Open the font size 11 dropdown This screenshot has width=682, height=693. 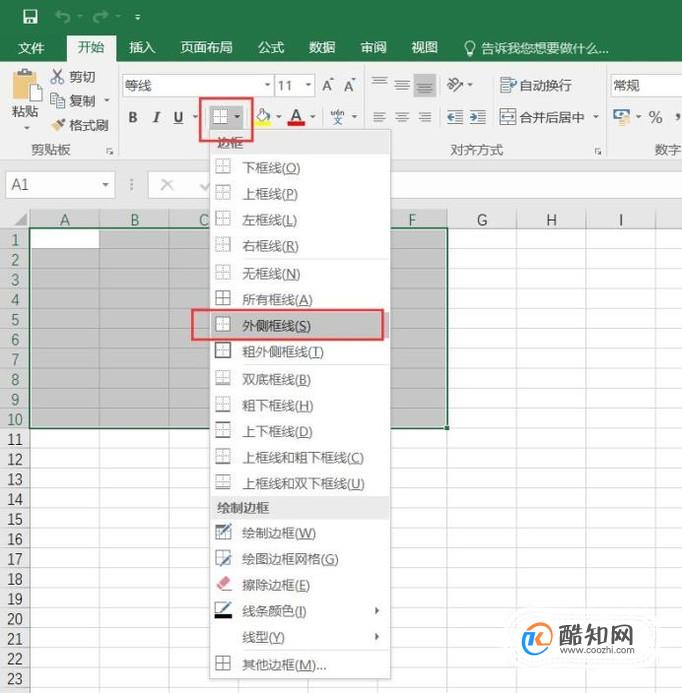click(x=308, y=85)
